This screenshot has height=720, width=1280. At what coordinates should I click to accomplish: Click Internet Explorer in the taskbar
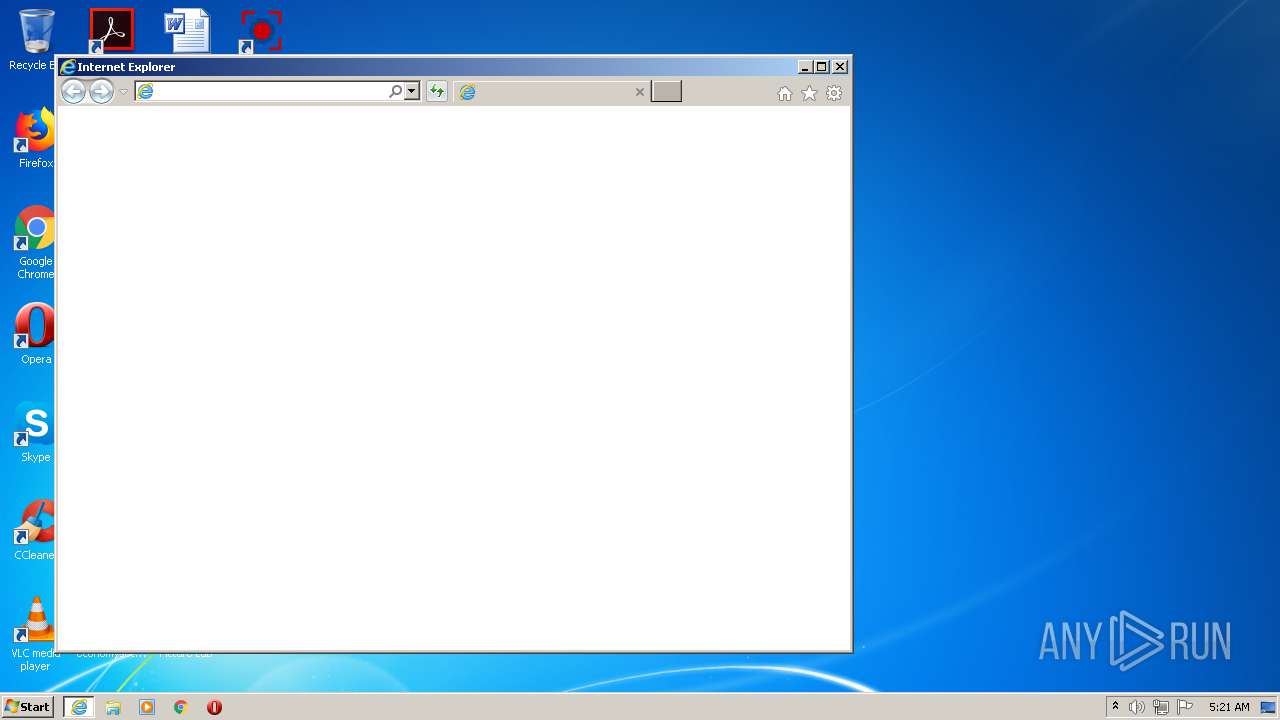(x=79, y=707)
